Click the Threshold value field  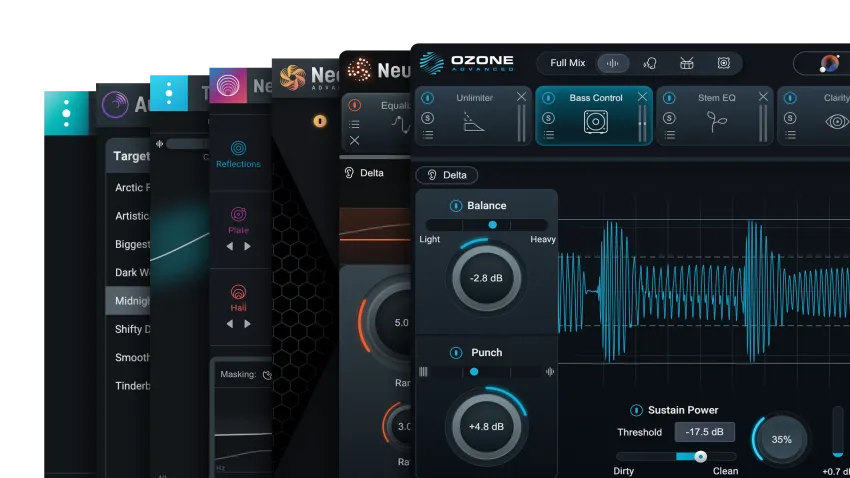(704, 432)
